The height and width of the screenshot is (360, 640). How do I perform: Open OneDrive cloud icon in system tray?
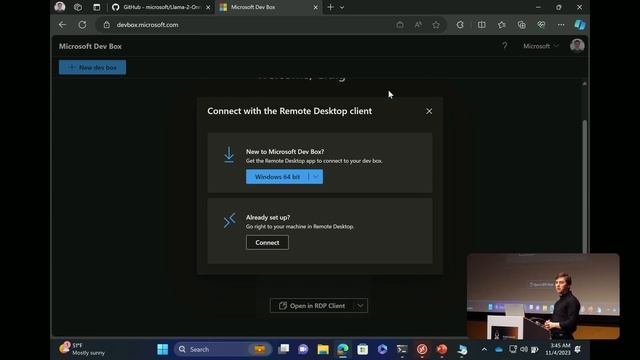(x=499, y=349)
